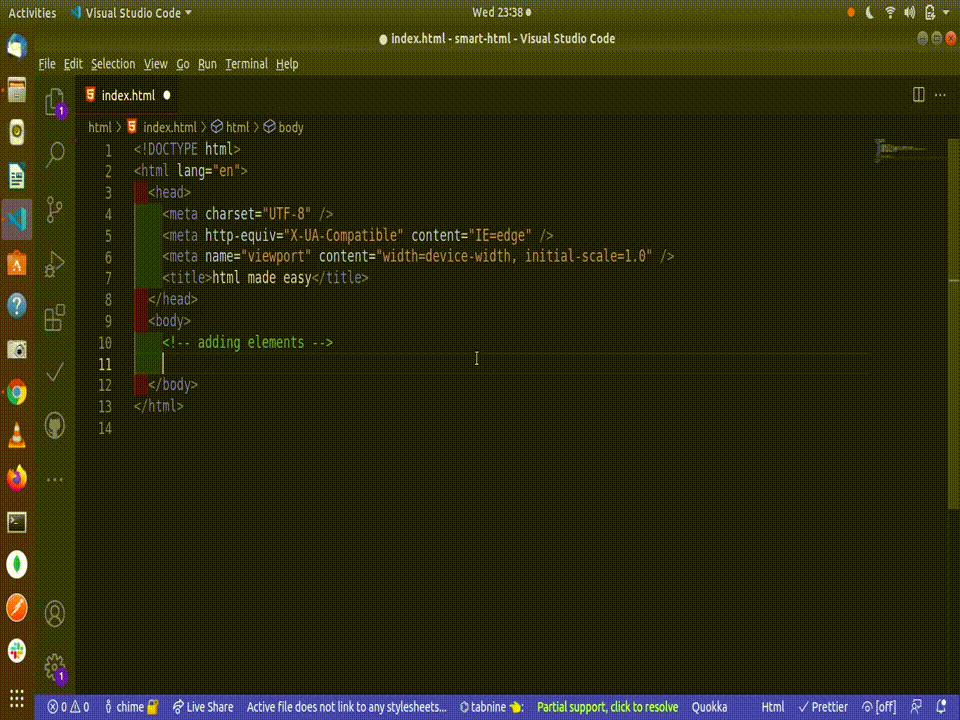Click the editor vertical scrollbar
The height and width of the screenshot is (720, 960).
[954, 323]
